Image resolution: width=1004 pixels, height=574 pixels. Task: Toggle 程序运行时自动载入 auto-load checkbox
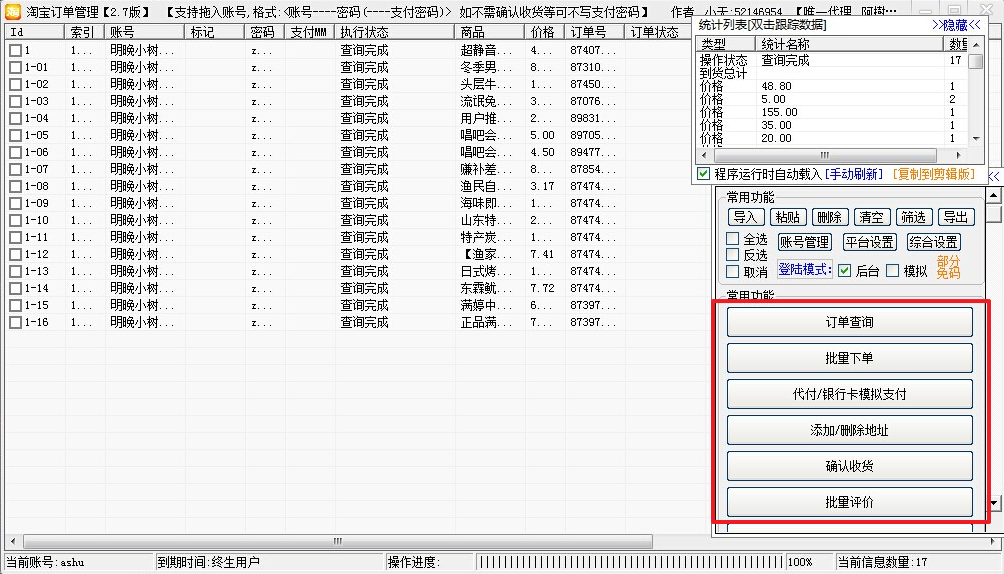click(704, 174)
